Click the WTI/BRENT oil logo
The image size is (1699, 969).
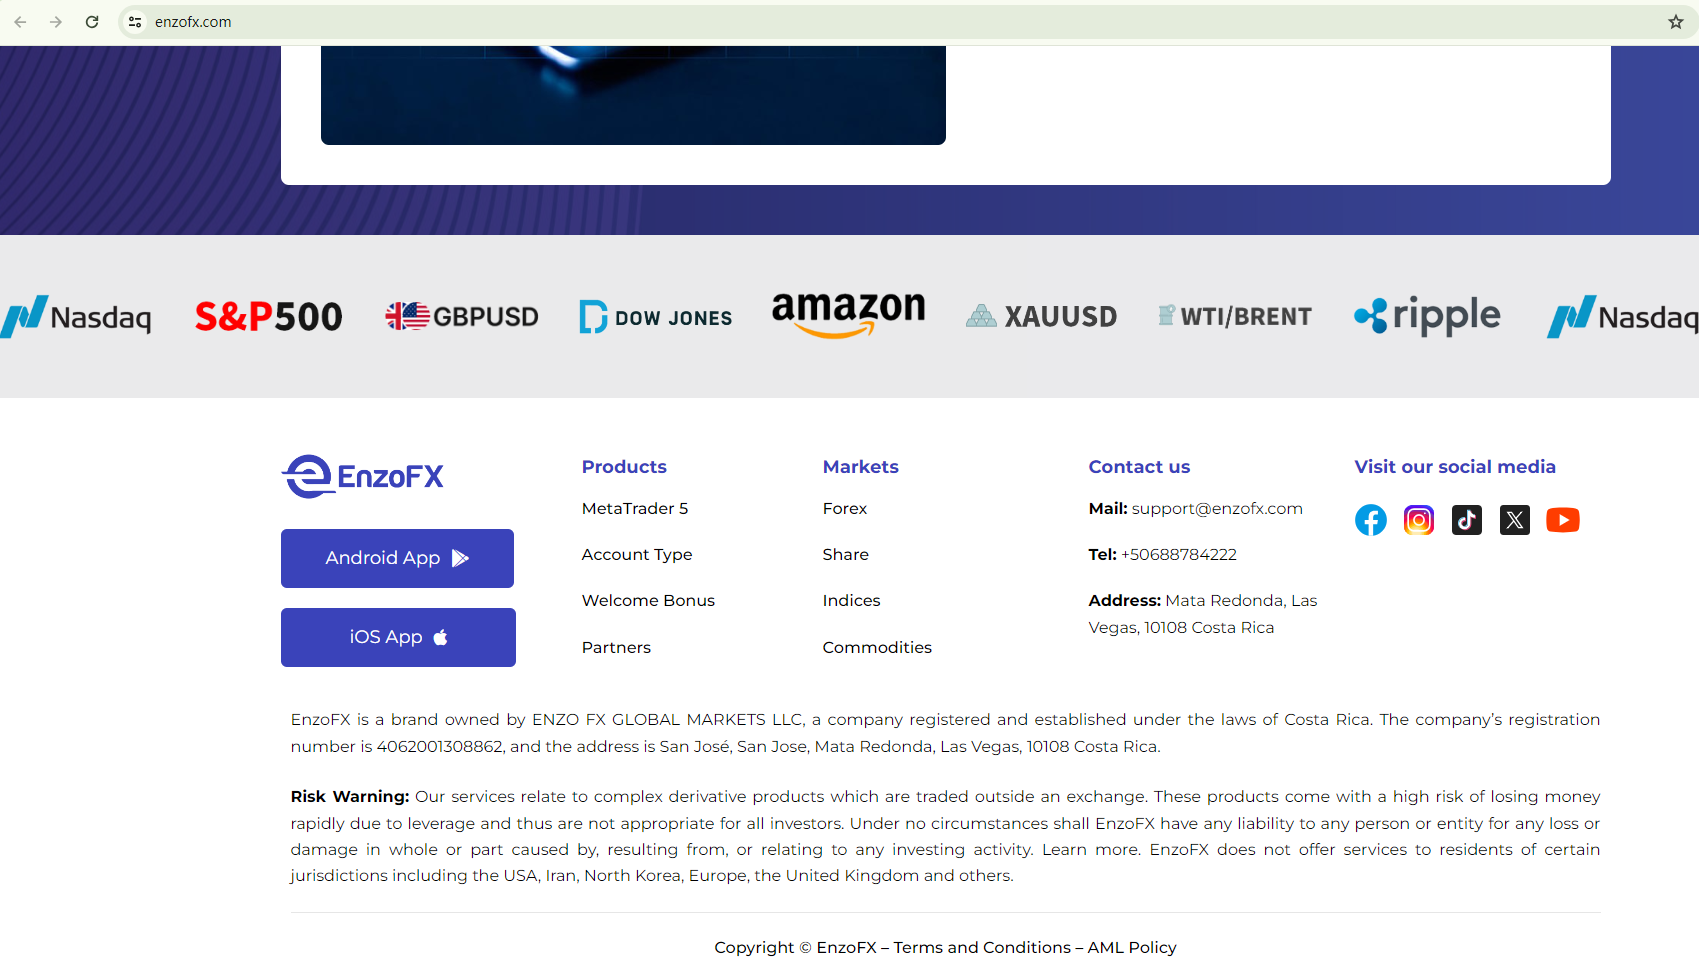tap(1235, 317)
